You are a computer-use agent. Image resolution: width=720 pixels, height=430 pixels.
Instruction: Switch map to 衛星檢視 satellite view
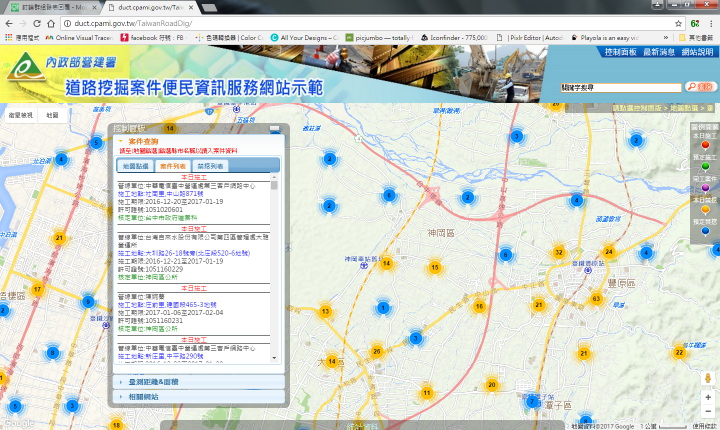[x=21, y=115]
